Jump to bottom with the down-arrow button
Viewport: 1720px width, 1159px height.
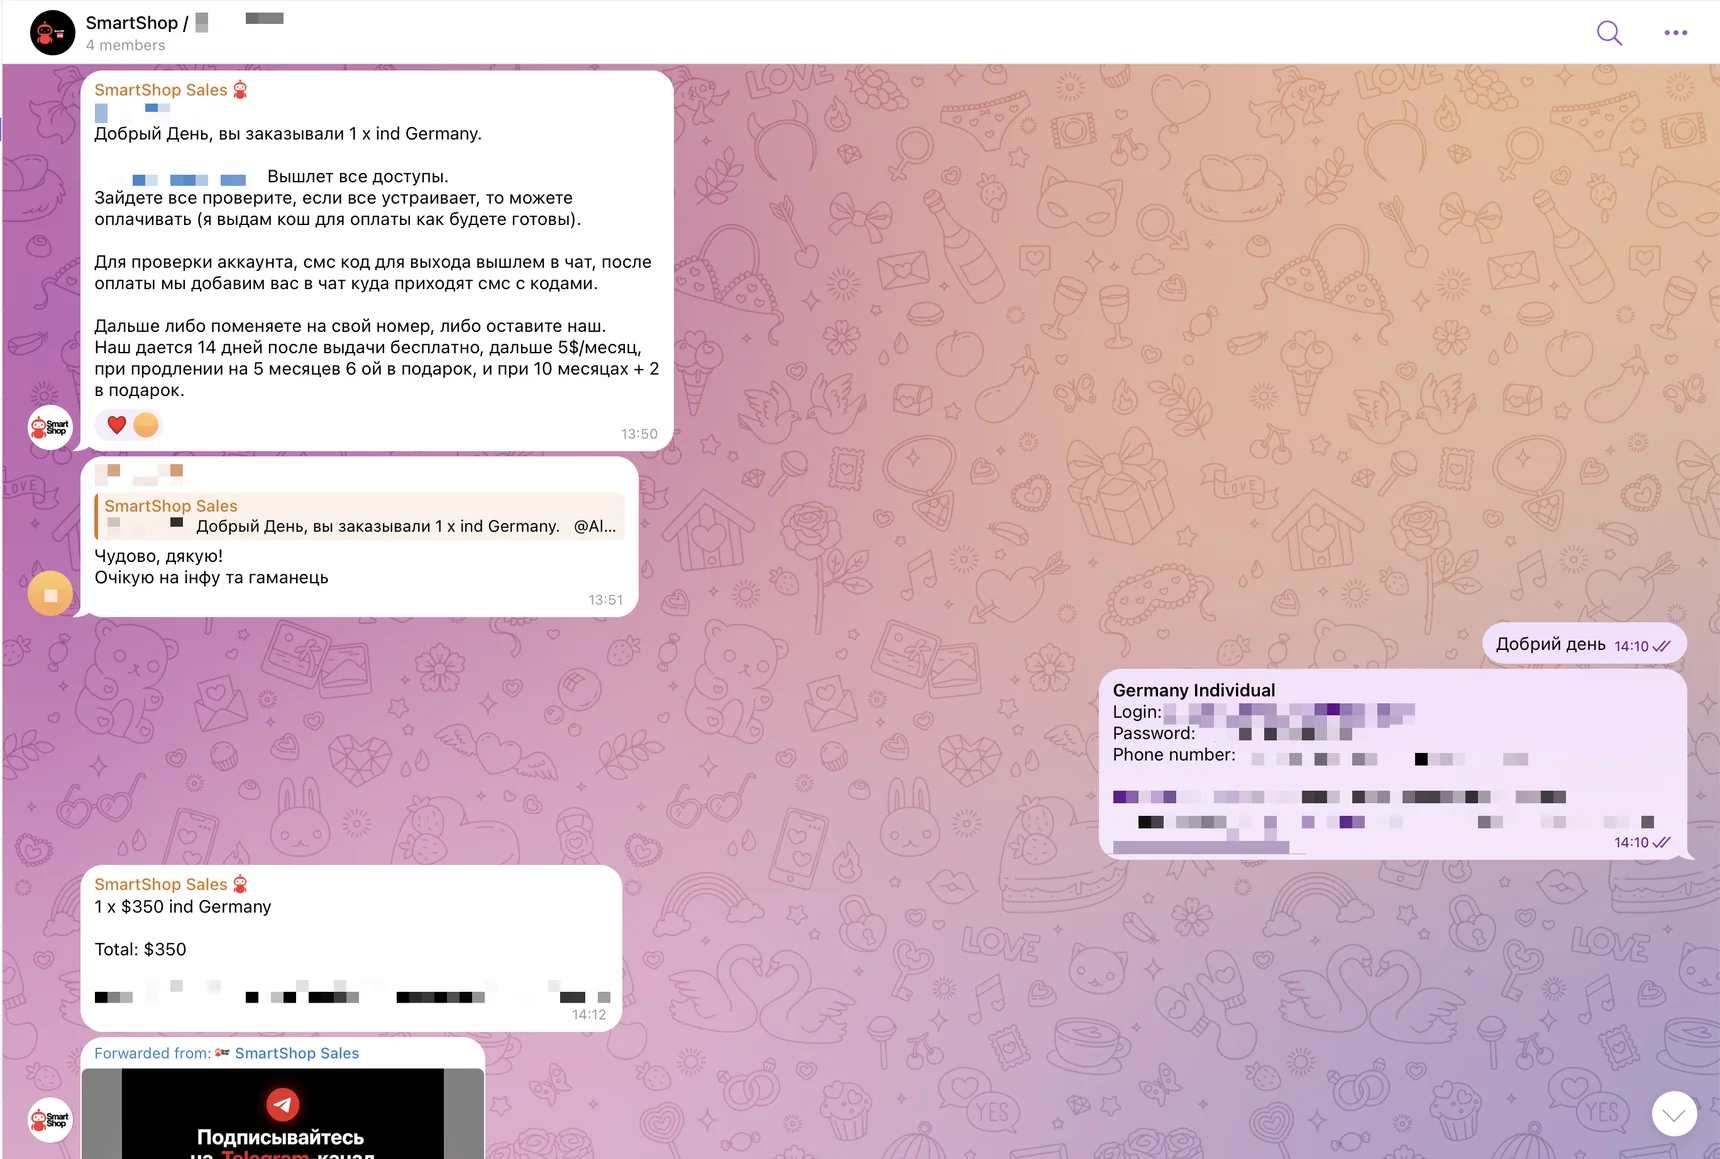pyautogui.click(x=1674, y=1114)
